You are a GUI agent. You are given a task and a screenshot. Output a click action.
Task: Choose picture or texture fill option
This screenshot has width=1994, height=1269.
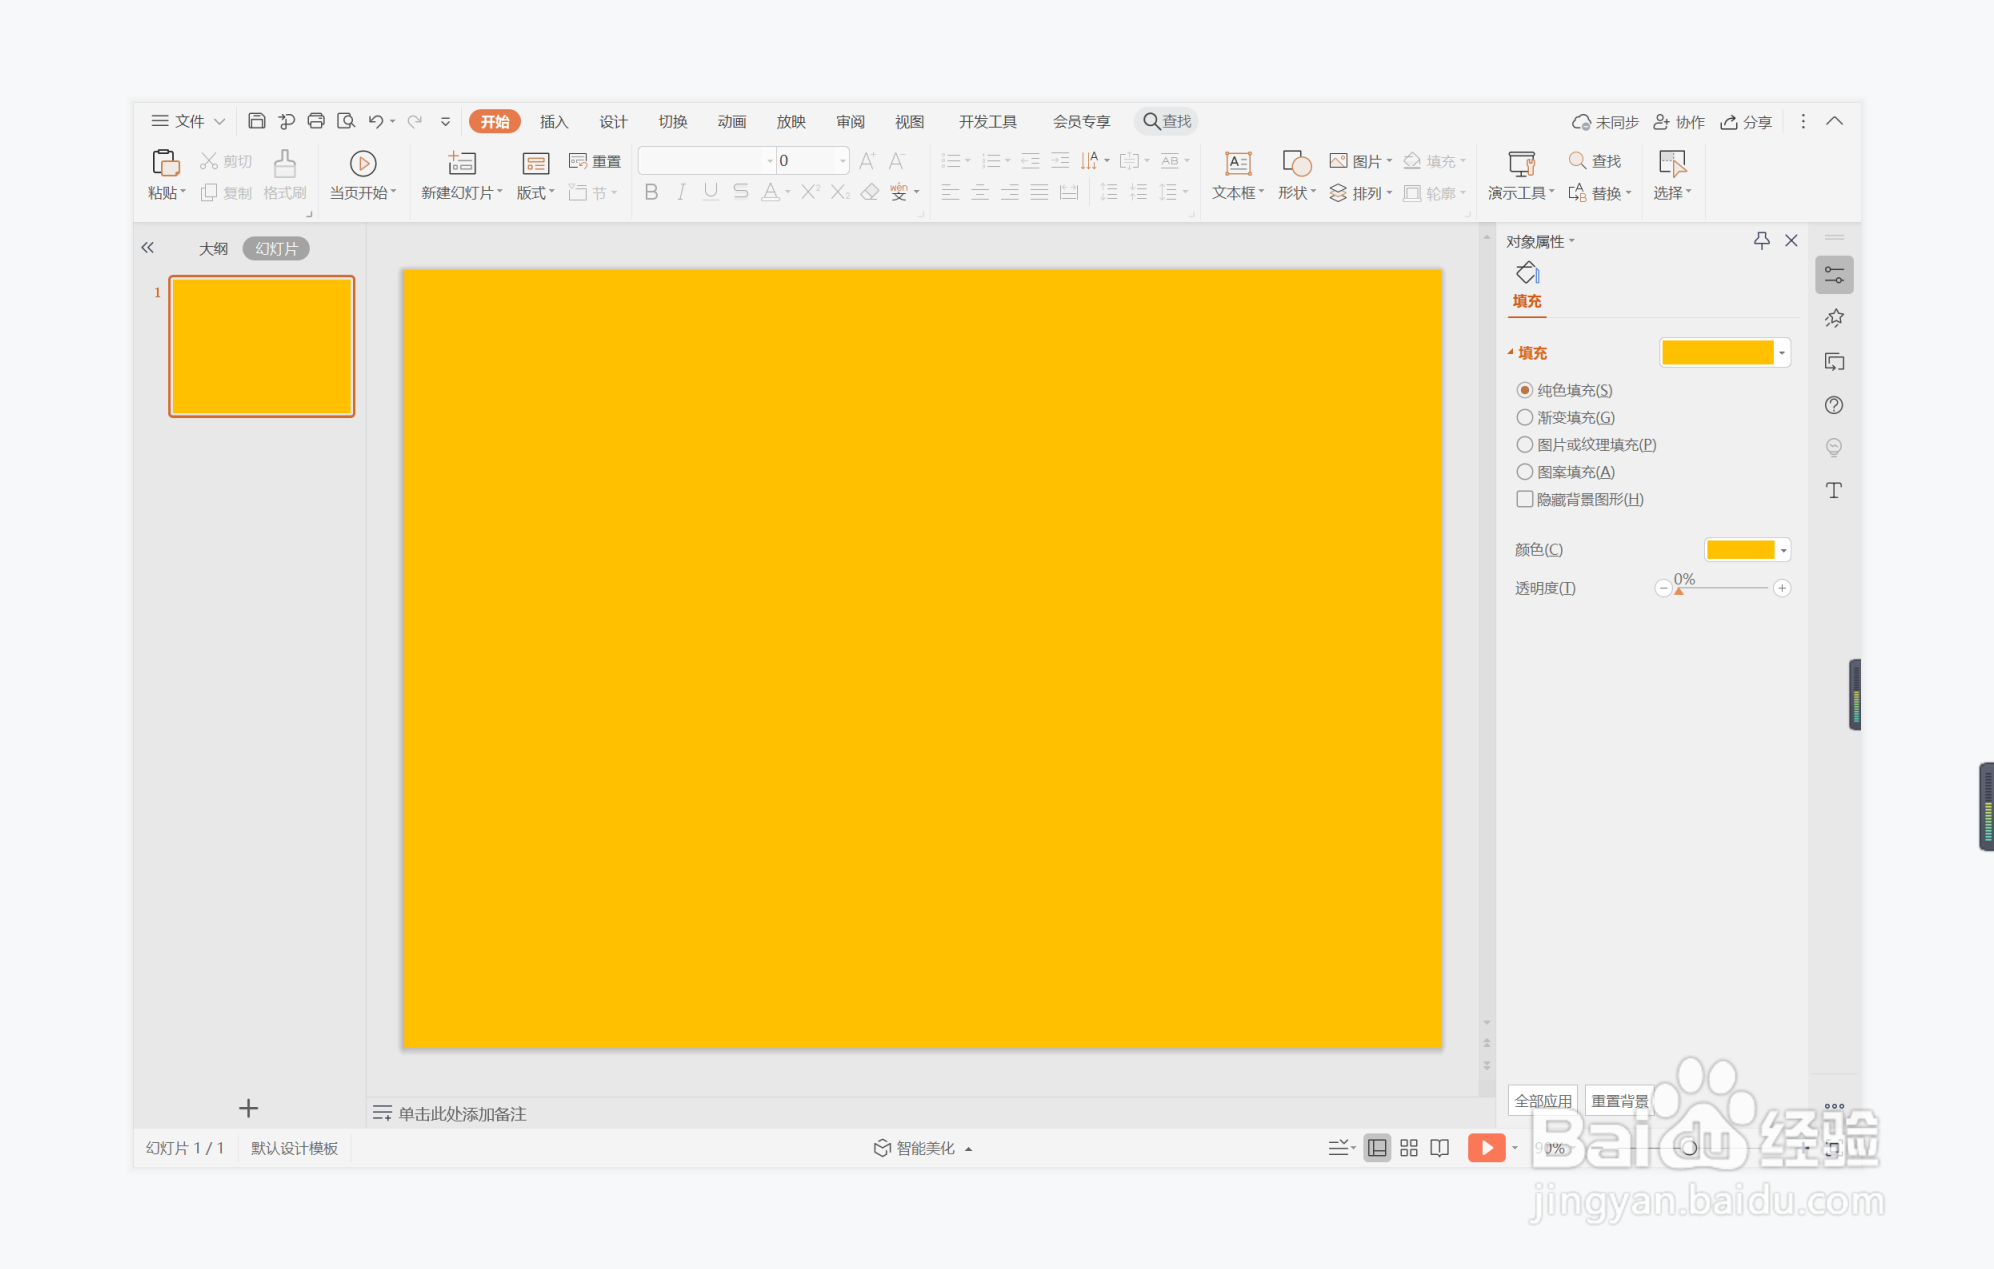point(1525,444)
